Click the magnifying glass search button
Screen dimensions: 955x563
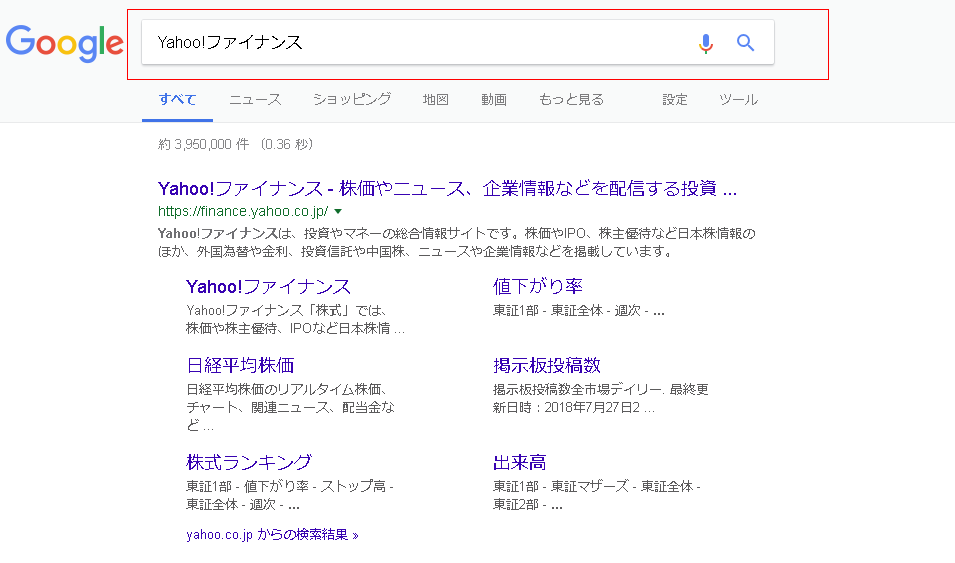pos(745,43)
